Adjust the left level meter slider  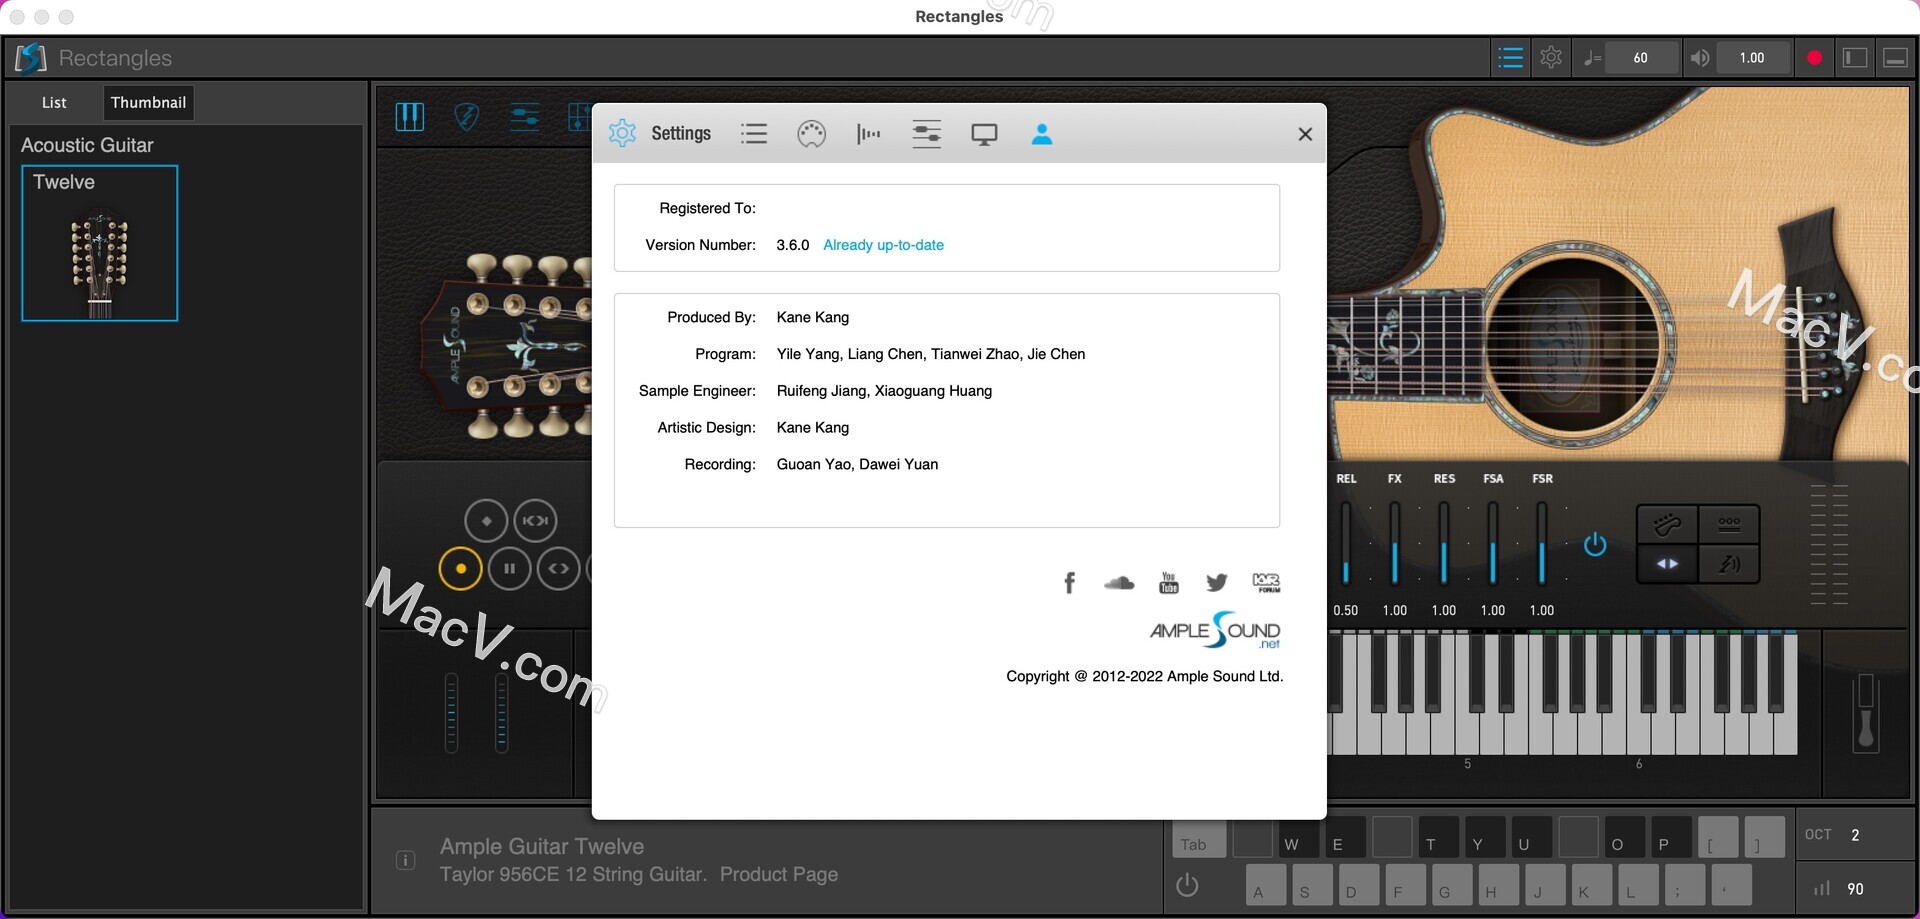[451, 712]
